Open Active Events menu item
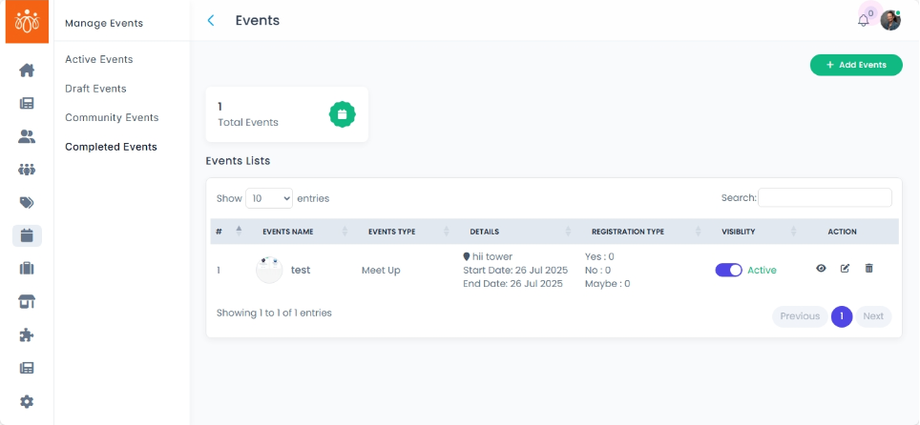The height and width of the screenshot is (425, 920). (99, 59)
